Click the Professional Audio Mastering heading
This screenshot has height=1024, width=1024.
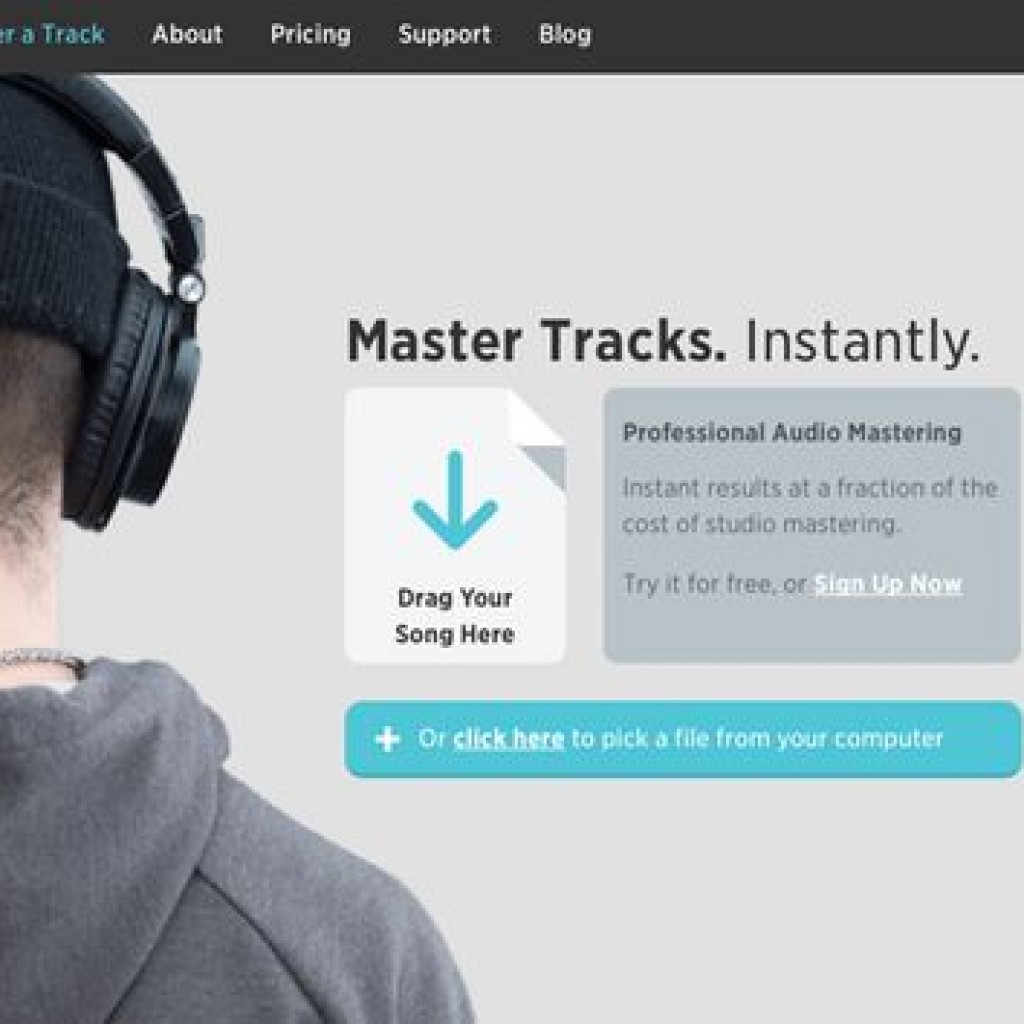point(792,432)
